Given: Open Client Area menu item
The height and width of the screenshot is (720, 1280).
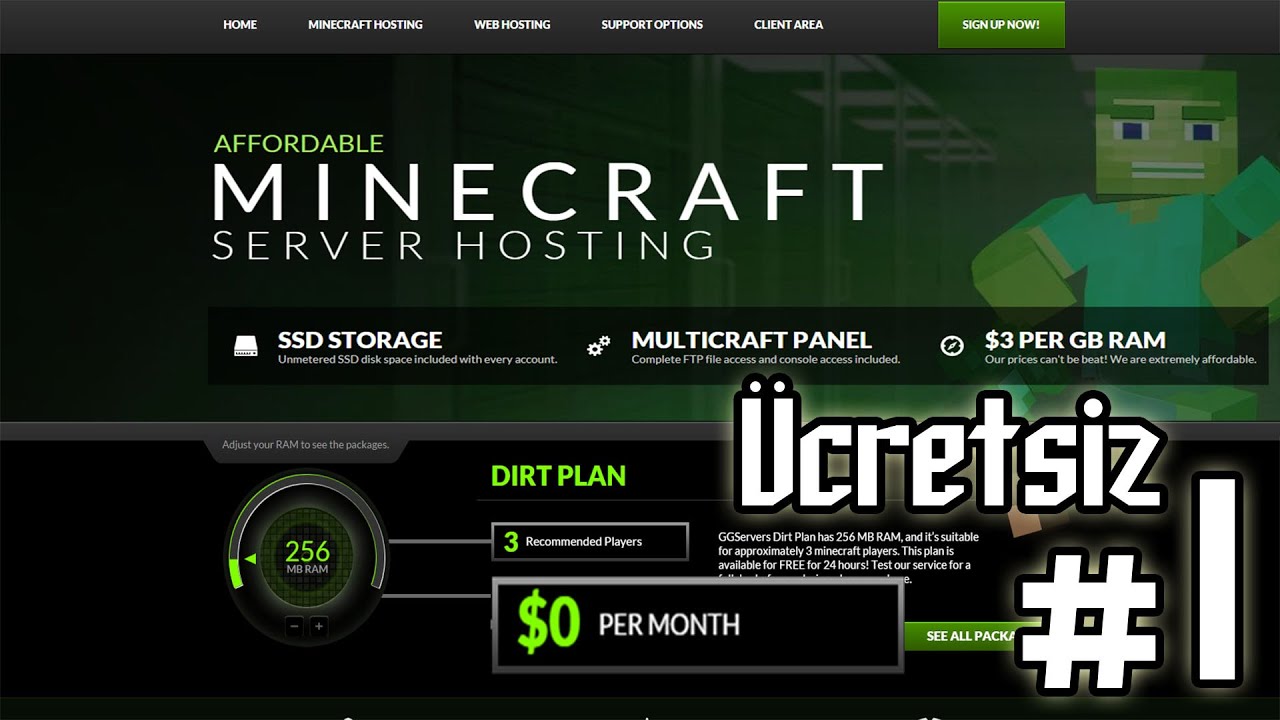Looking at the screenshot, I should coord(788,25).
